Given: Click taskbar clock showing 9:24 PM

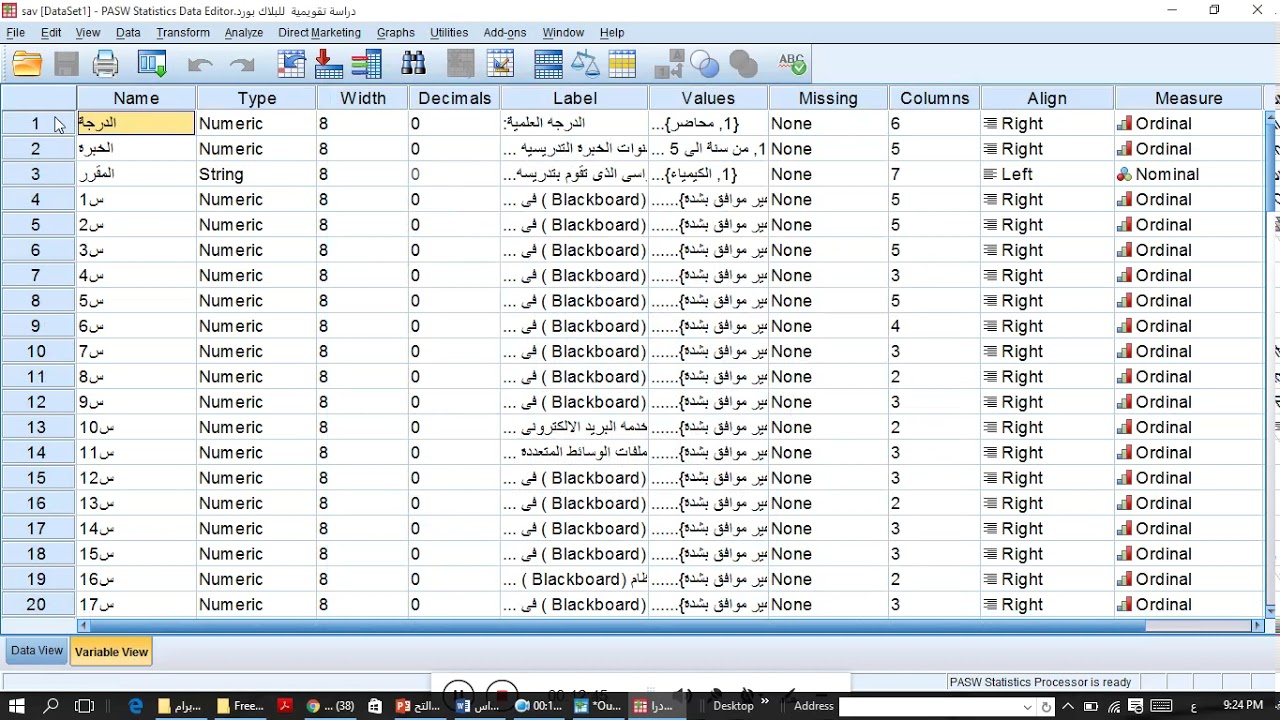Looking at the screenshot, I should tap(1242, 705).
